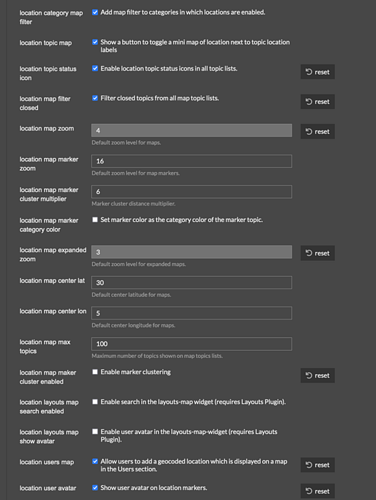Select 'location topic map' label

pos(46,43)
